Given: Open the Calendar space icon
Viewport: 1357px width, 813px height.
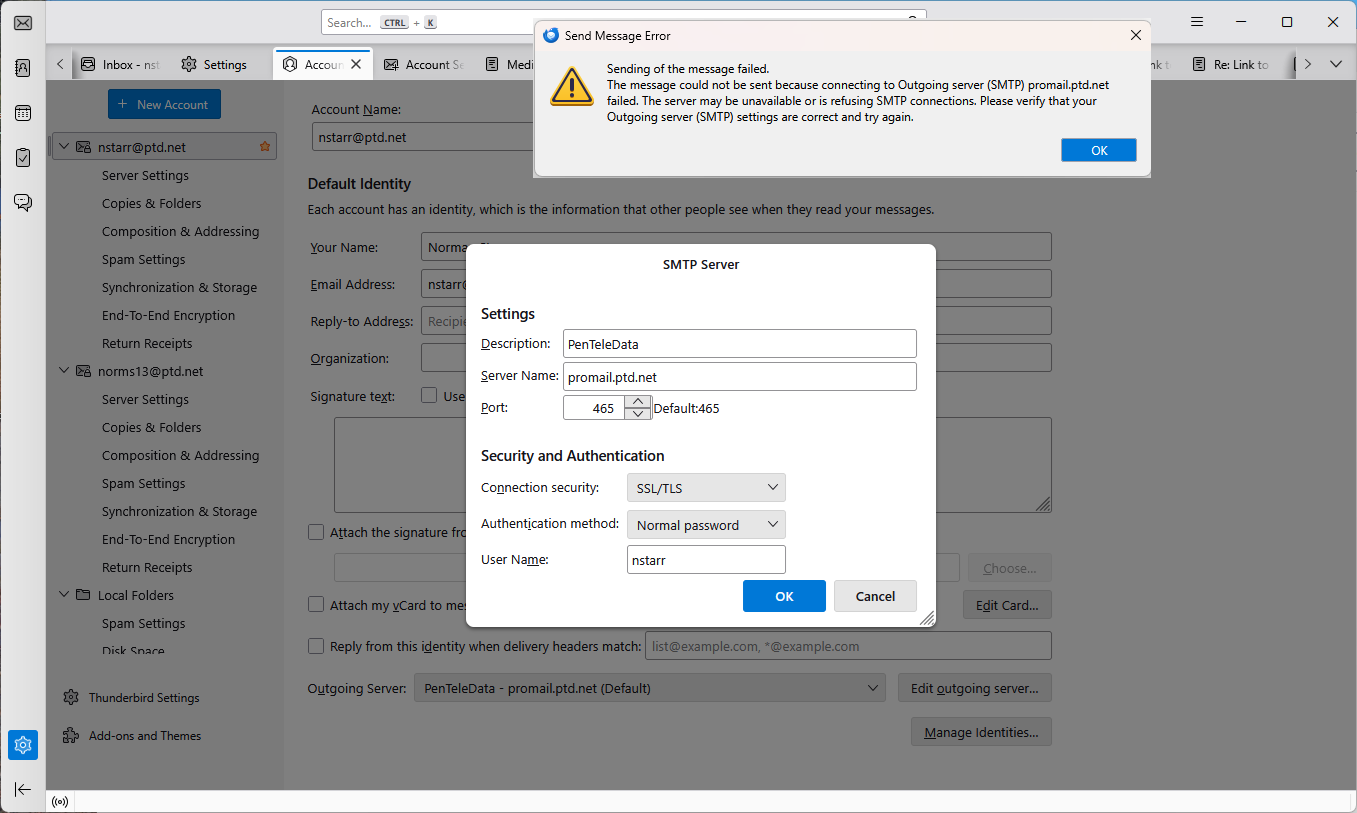Looking at the screenshot, I should coord(23,113).
